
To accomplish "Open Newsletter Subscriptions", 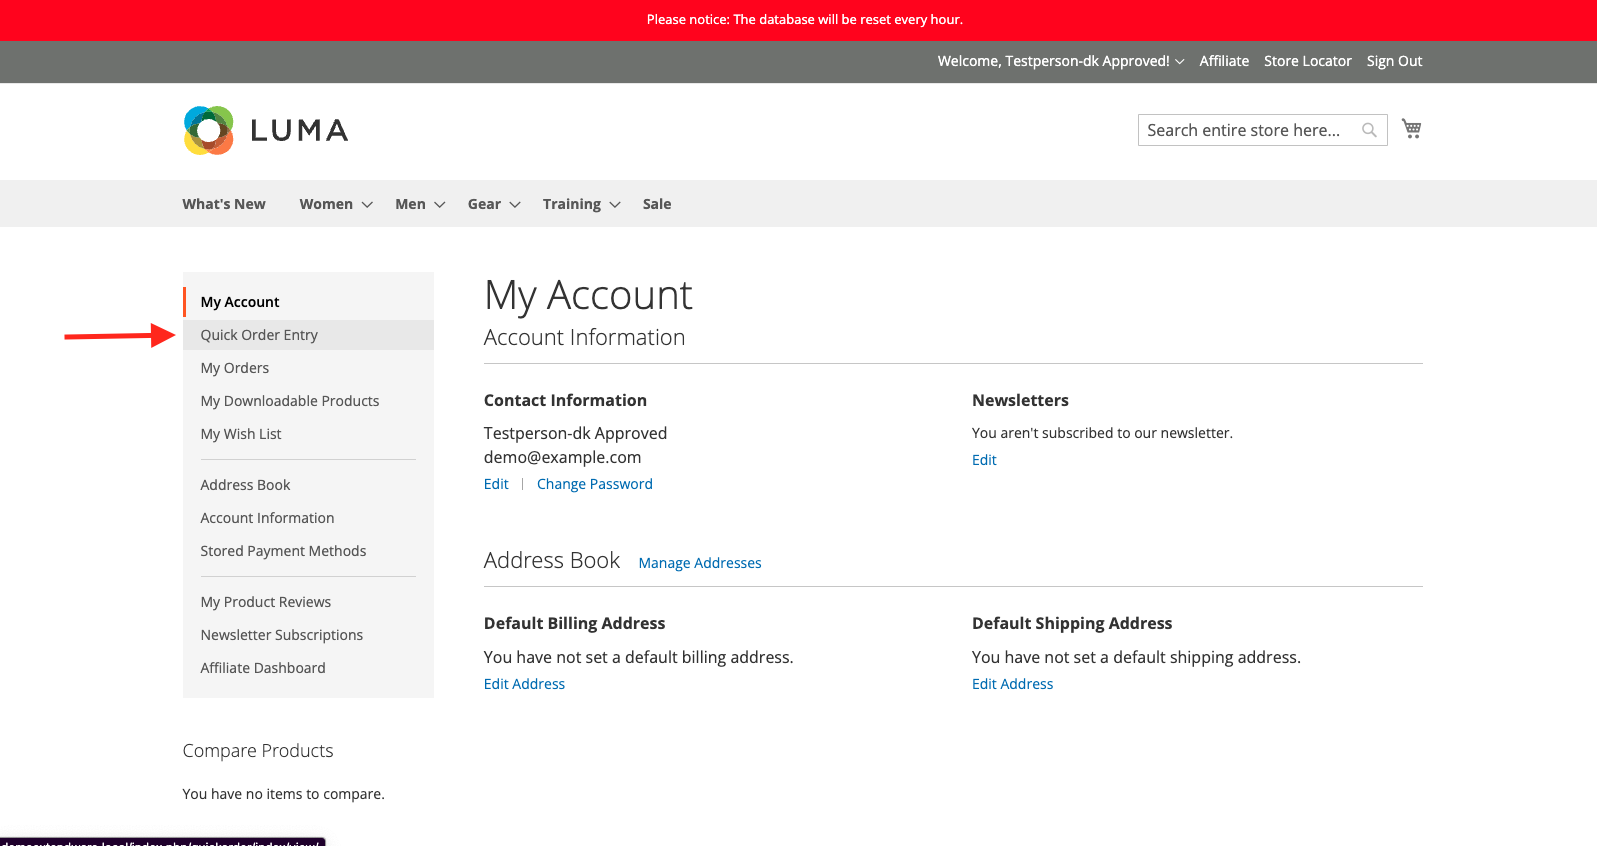I will coord(282,635).
